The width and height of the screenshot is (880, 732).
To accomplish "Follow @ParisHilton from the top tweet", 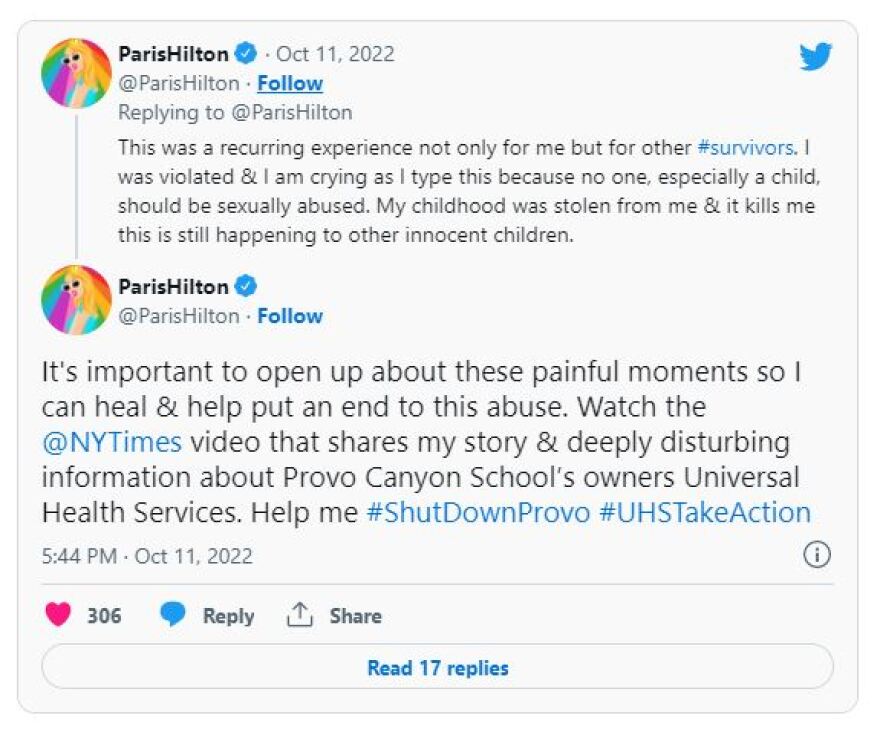I will tap(290, 83).
